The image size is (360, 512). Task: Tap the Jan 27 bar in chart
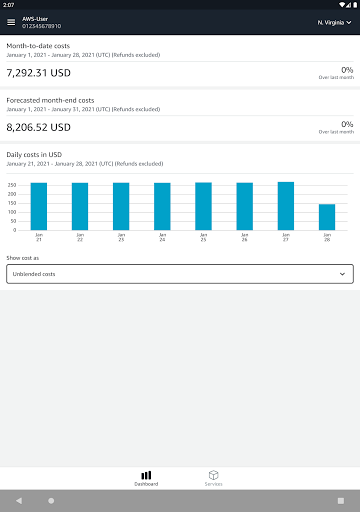[x=286, y=206]
